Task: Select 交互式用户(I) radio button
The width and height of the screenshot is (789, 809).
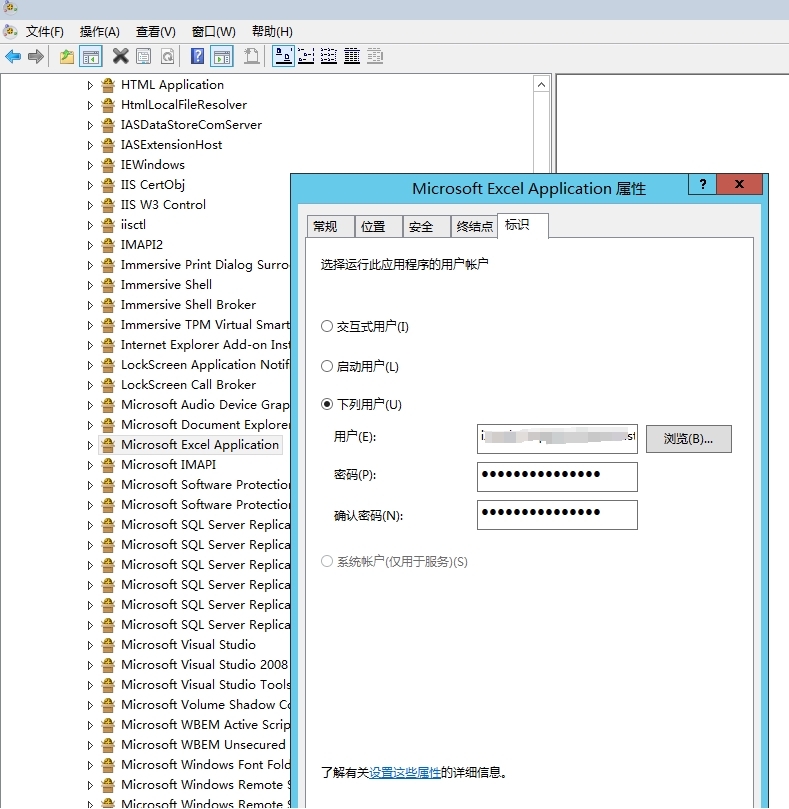Action: [327, 326]
